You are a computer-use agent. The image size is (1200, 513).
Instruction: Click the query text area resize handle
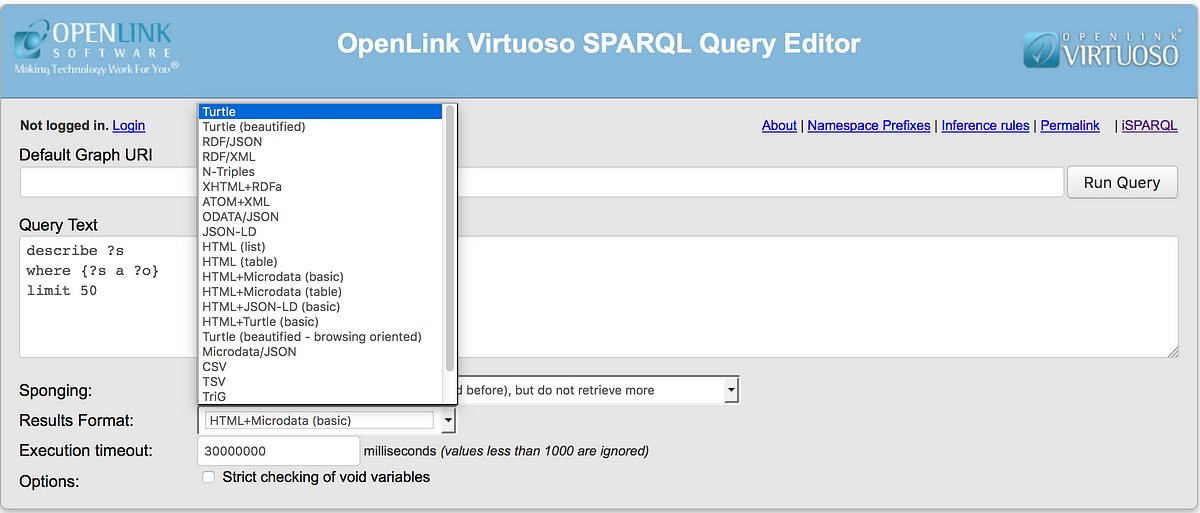tap(1172, 350)
